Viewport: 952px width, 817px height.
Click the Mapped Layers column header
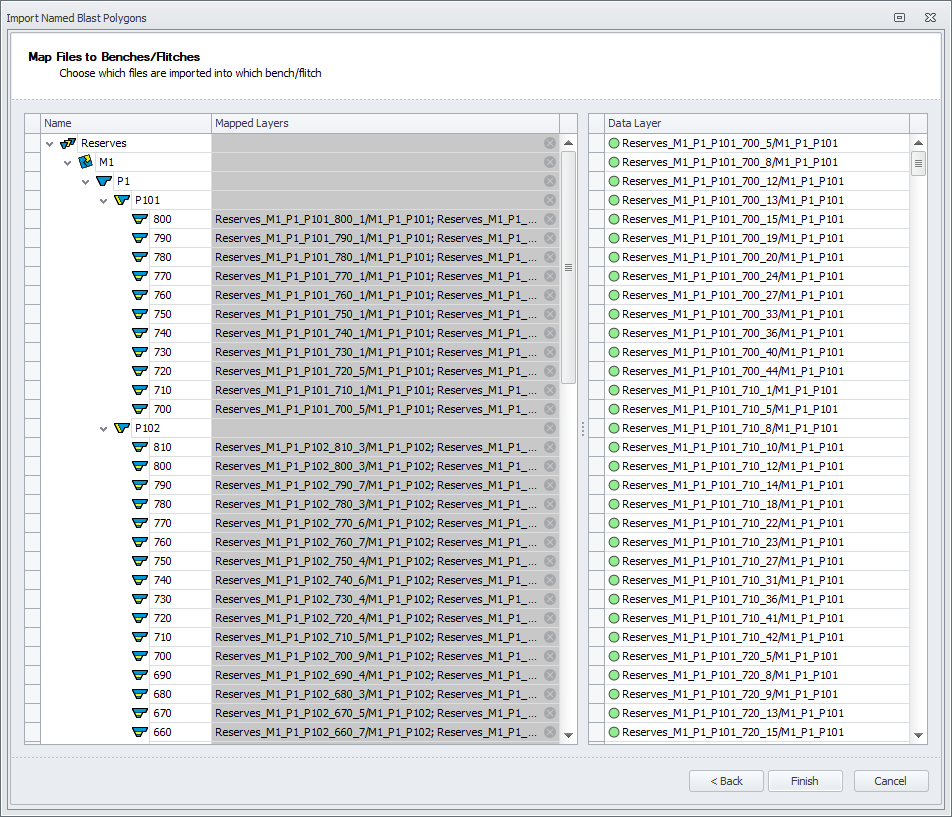385,123
